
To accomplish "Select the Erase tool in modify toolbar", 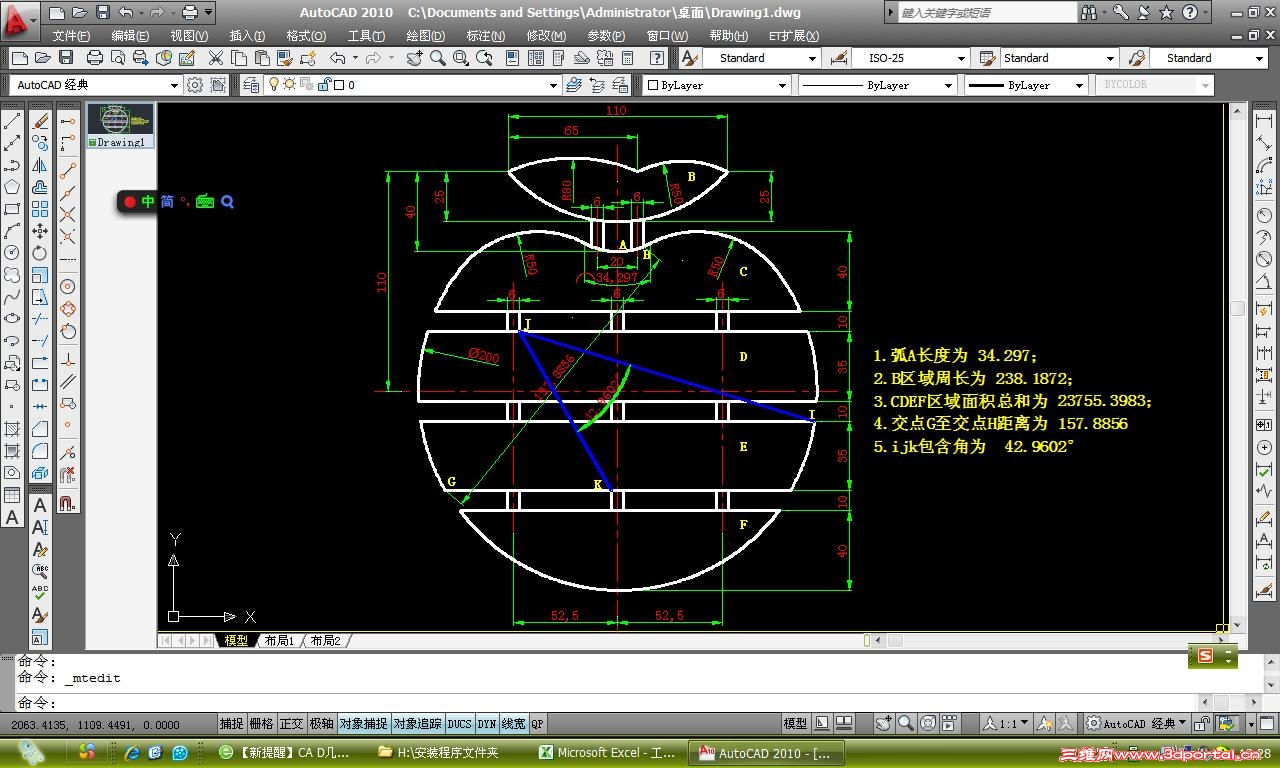I will click(x=40, y=121).
